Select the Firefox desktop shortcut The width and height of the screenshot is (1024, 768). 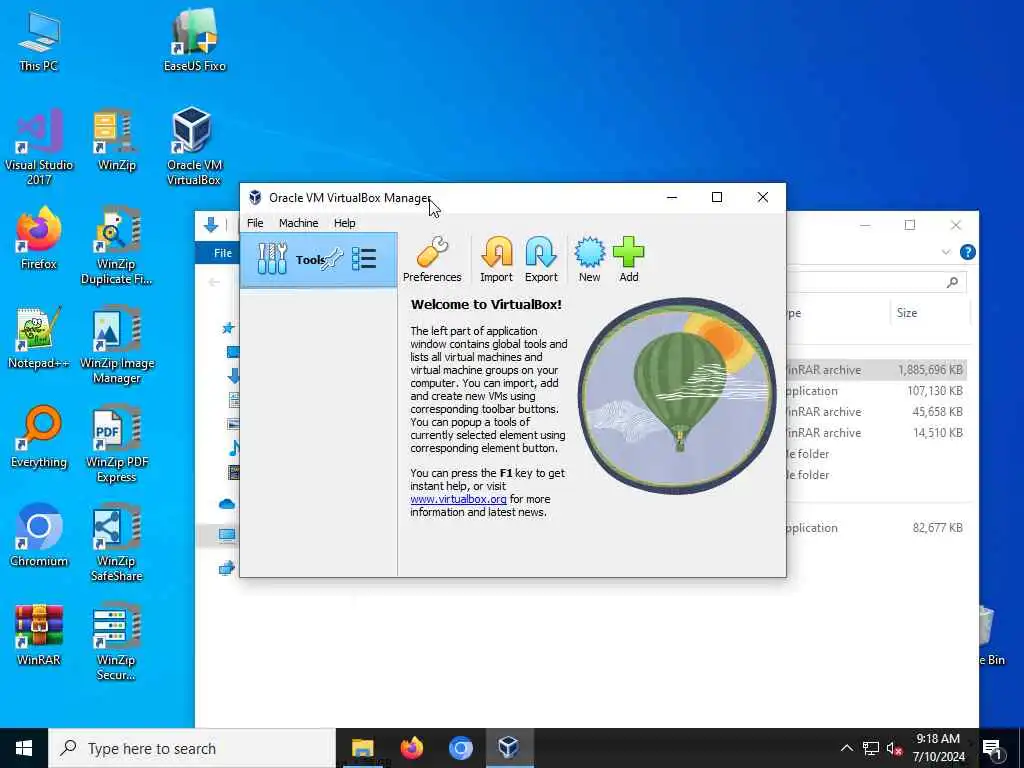39,238
